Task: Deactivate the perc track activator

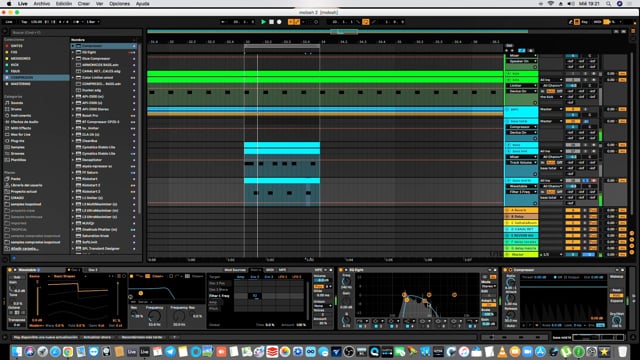Action: click(x=573, y=109)
